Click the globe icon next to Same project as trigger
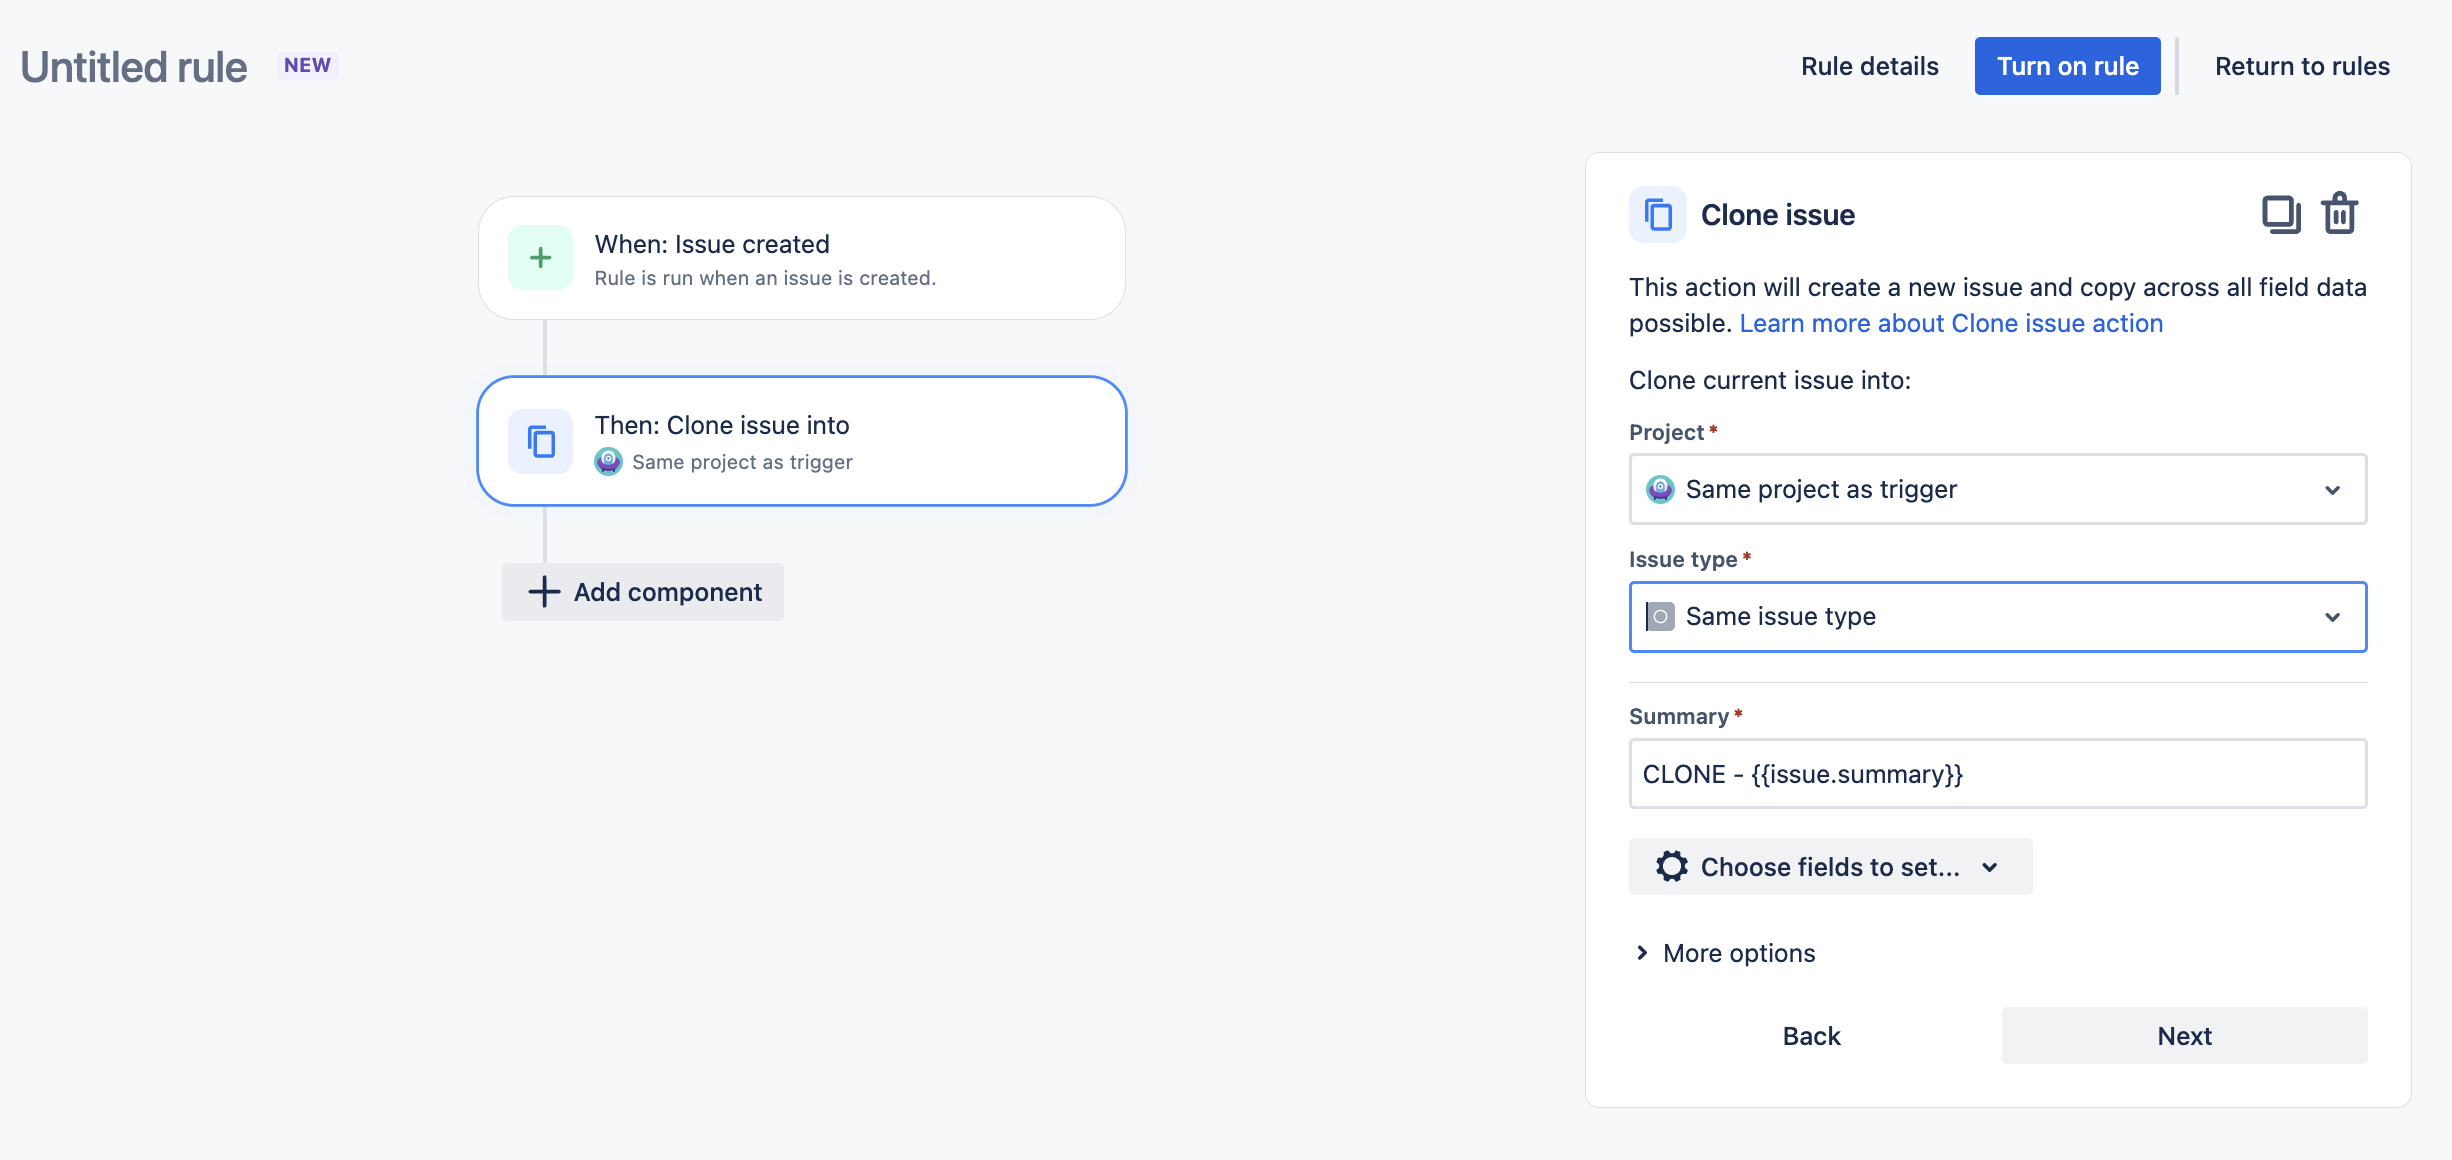Image resolution: width=2452 pixels, height=1160 pixels. tap(1661, 488)
